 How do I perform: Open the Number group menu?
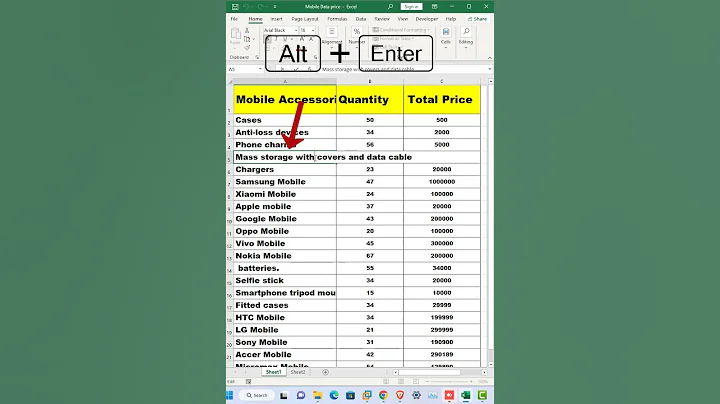click(x=357, y=36)
